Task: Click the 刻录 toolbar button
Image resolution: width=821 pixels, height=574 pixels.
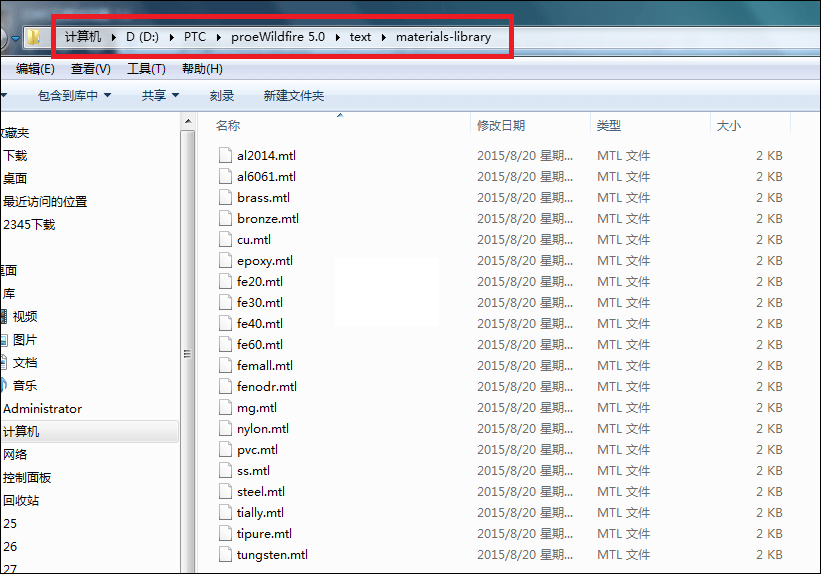Action: (221, 95)
